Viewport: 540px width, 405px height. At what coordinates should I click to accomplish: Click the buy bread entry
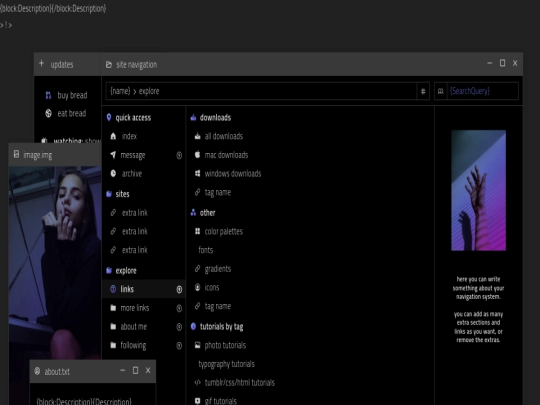click(72, 95)
